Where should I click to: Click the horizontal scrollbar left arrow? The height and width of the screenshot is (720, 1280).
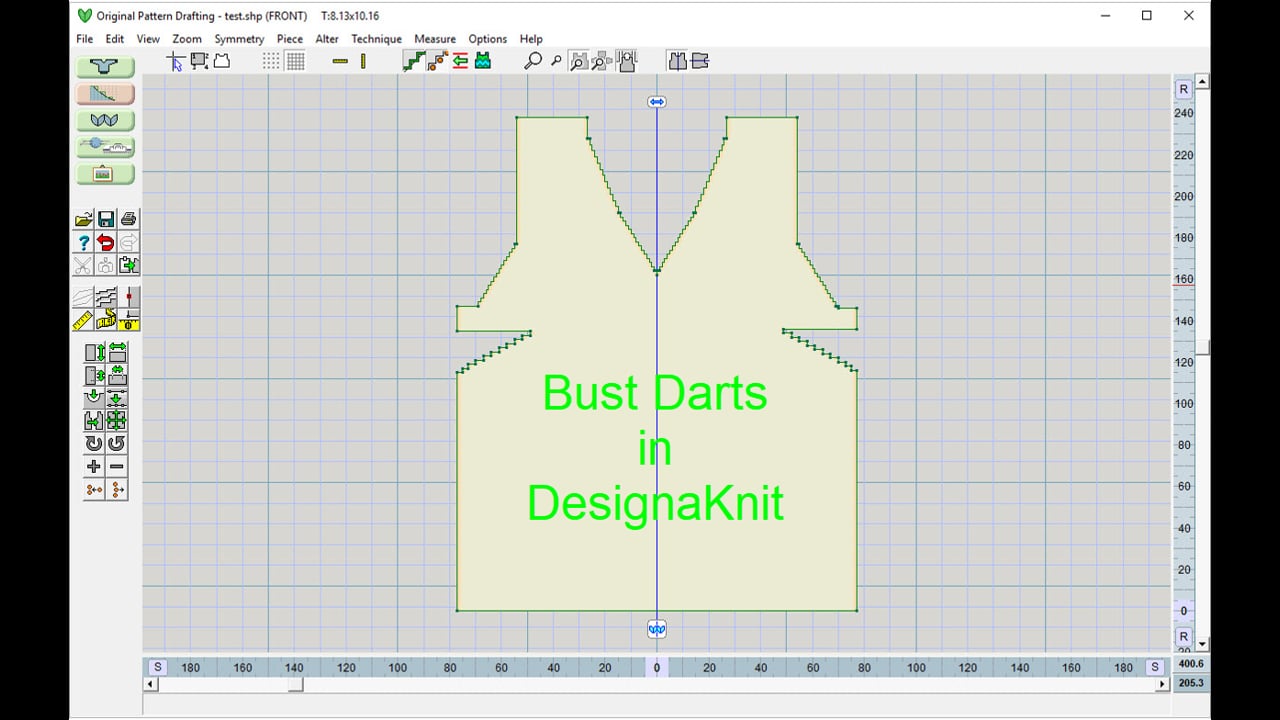151,685
